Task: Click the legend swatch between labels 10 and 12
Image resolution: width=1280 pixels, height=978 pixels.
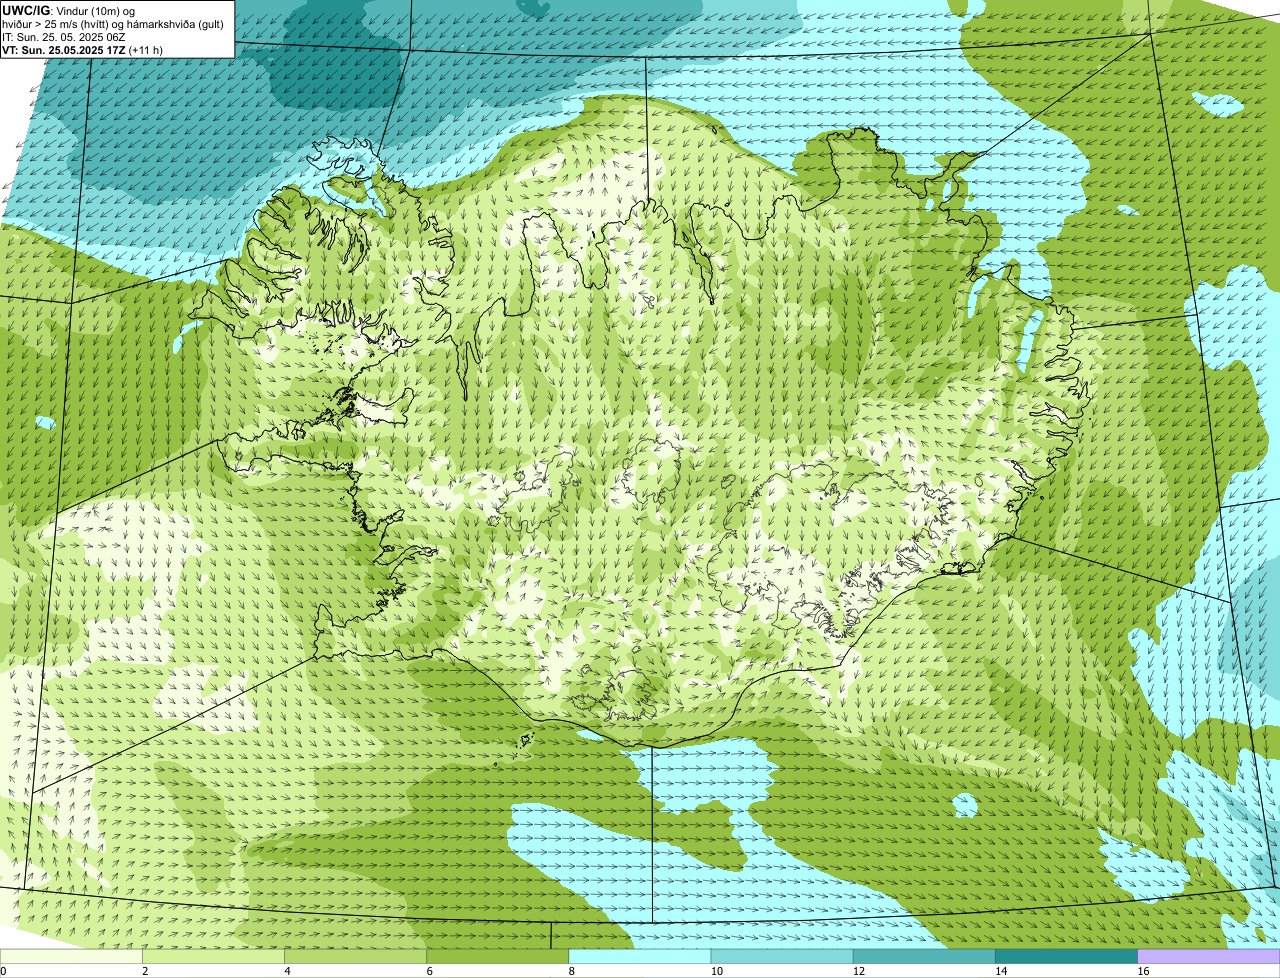Action: pos(782,957)
